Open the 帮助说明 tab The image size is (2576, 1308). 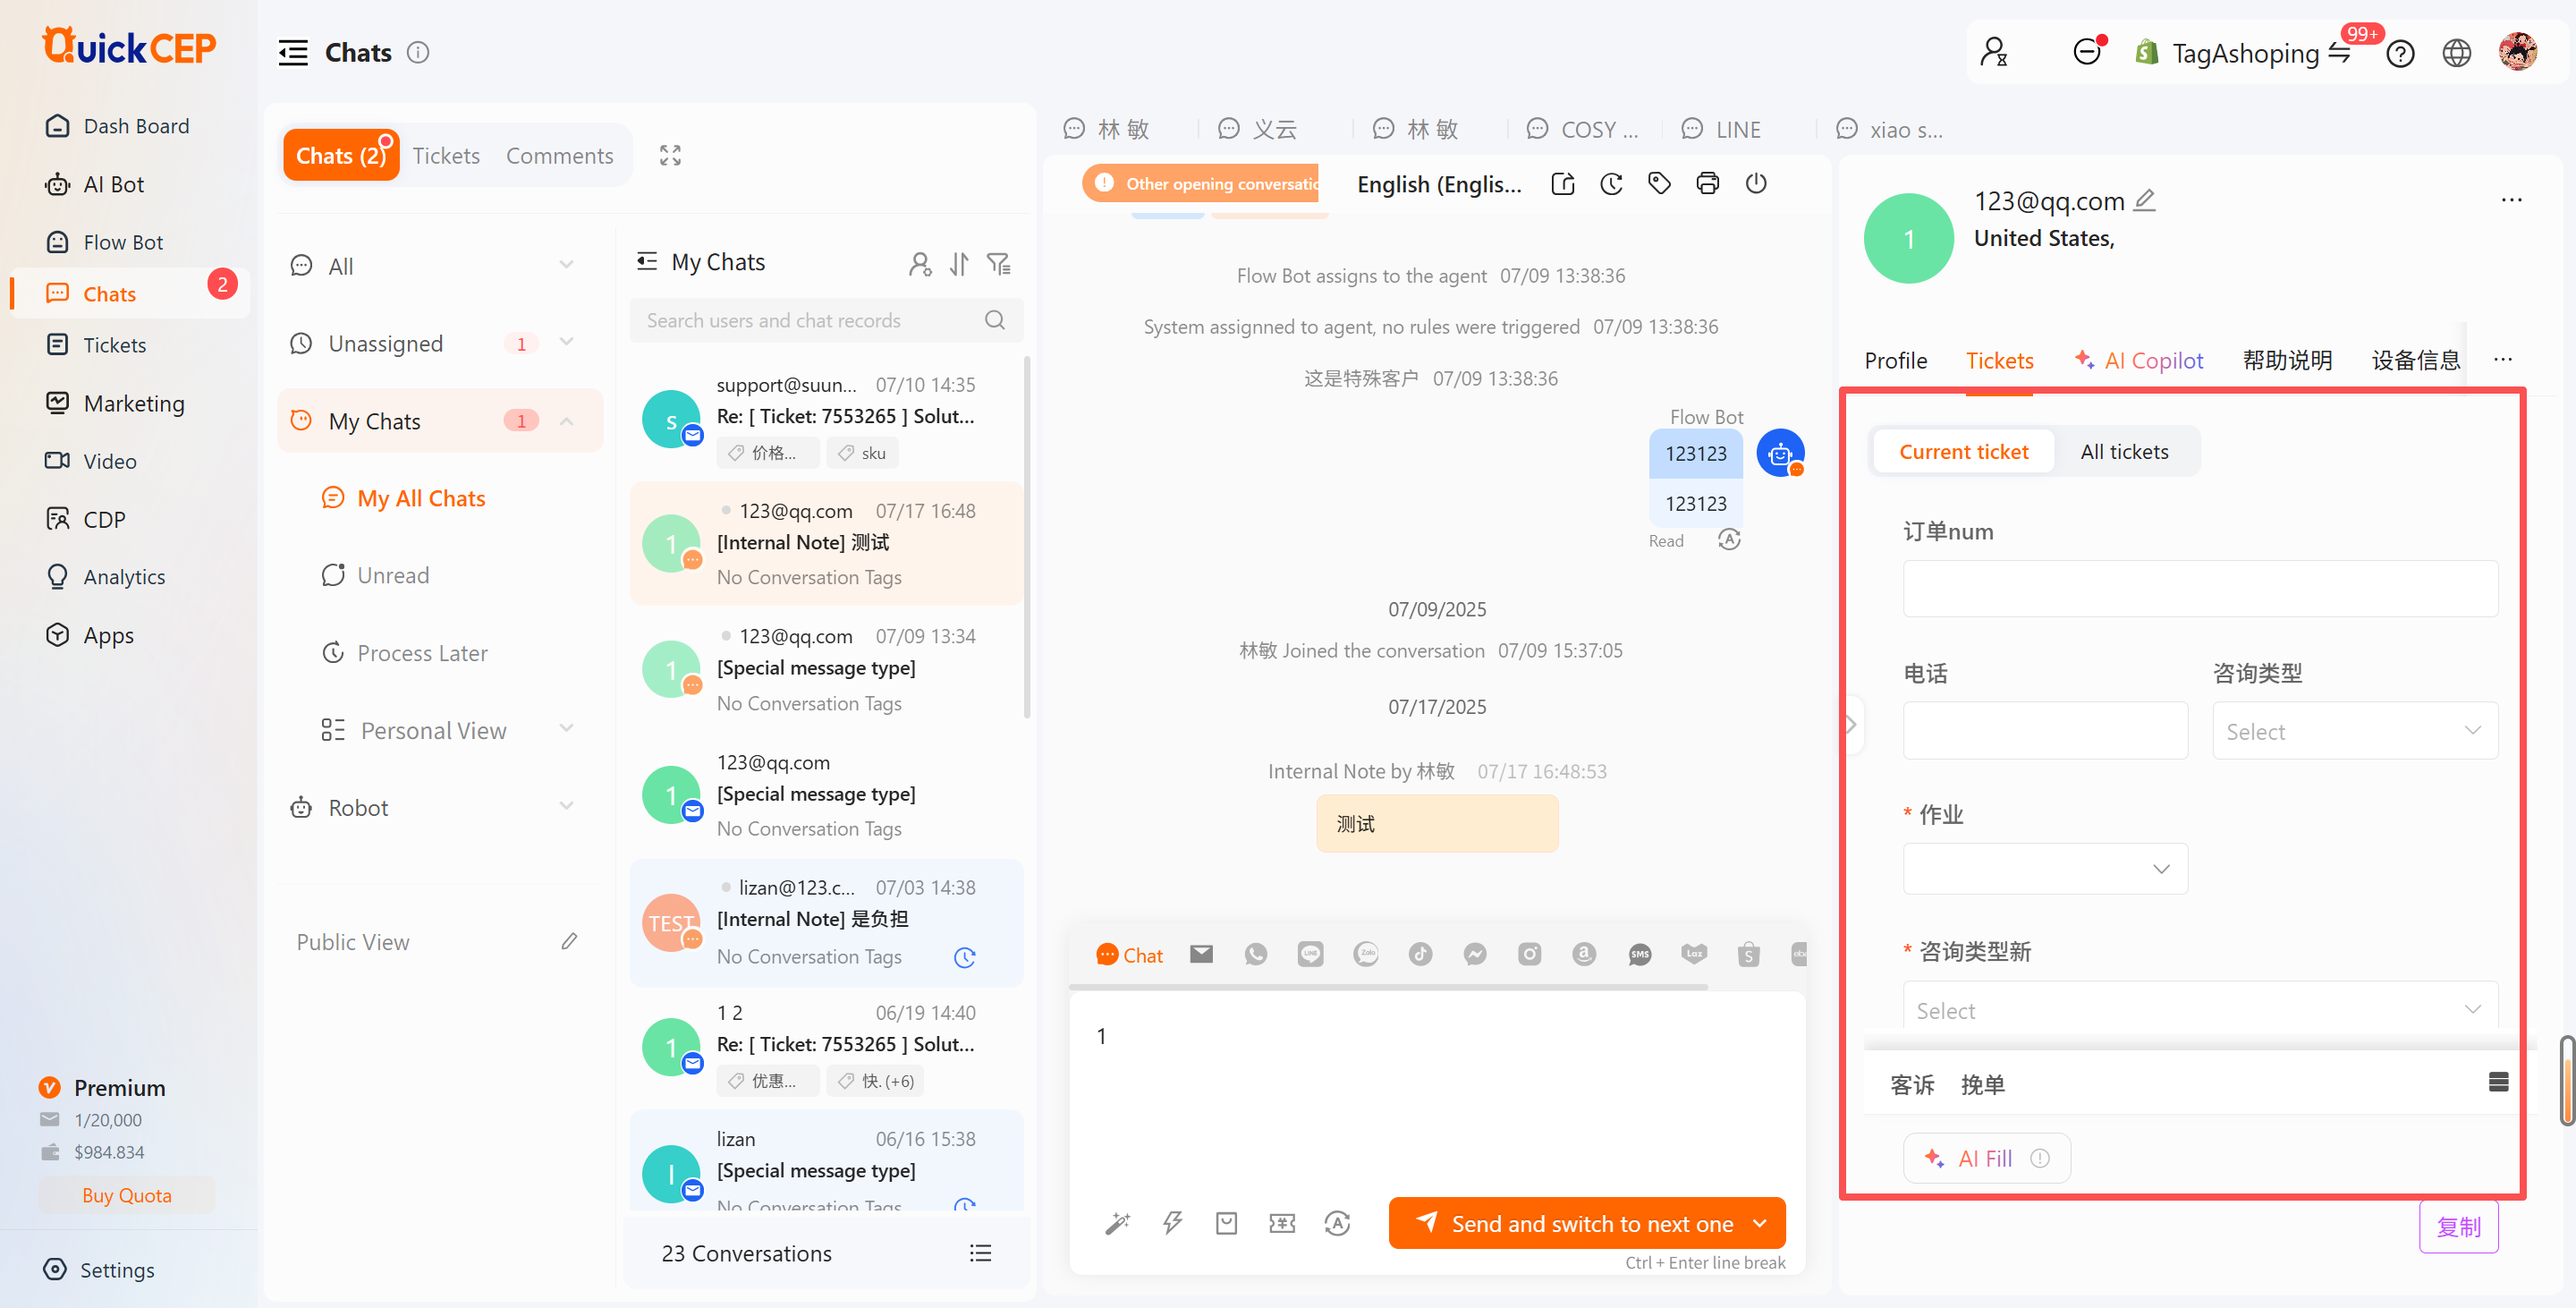pyautogui.click(x=2287, y=361)
